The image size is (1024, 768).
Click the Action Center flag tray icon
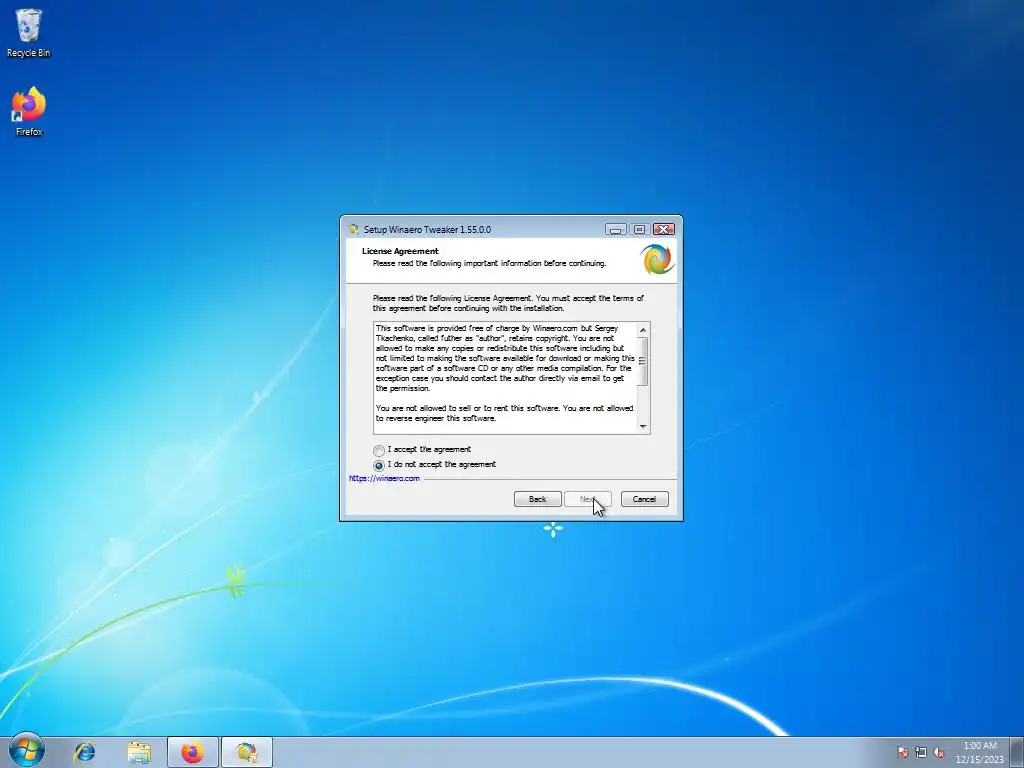tap(903, 752)
